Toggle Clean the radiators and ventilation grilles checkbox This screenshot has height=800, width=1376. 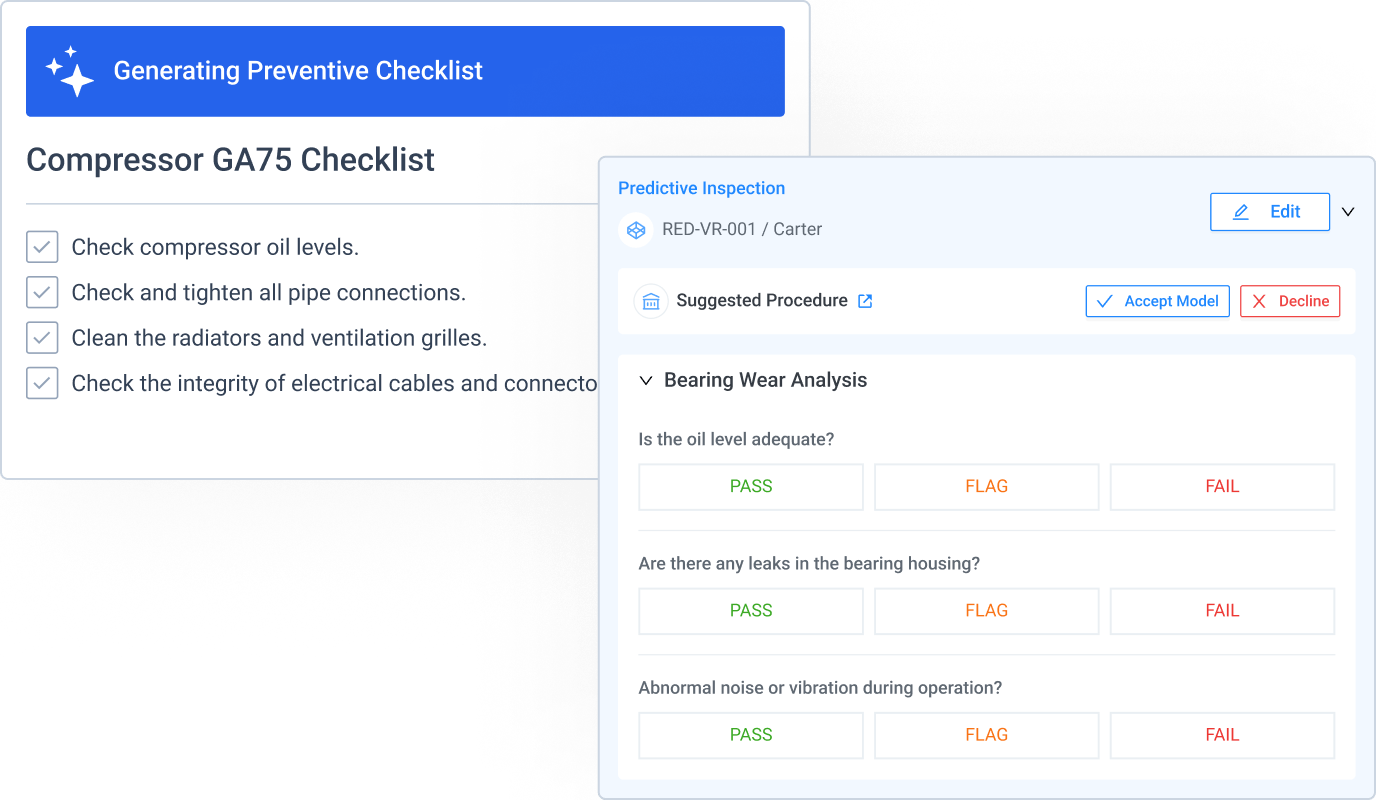tap(42, 338)
